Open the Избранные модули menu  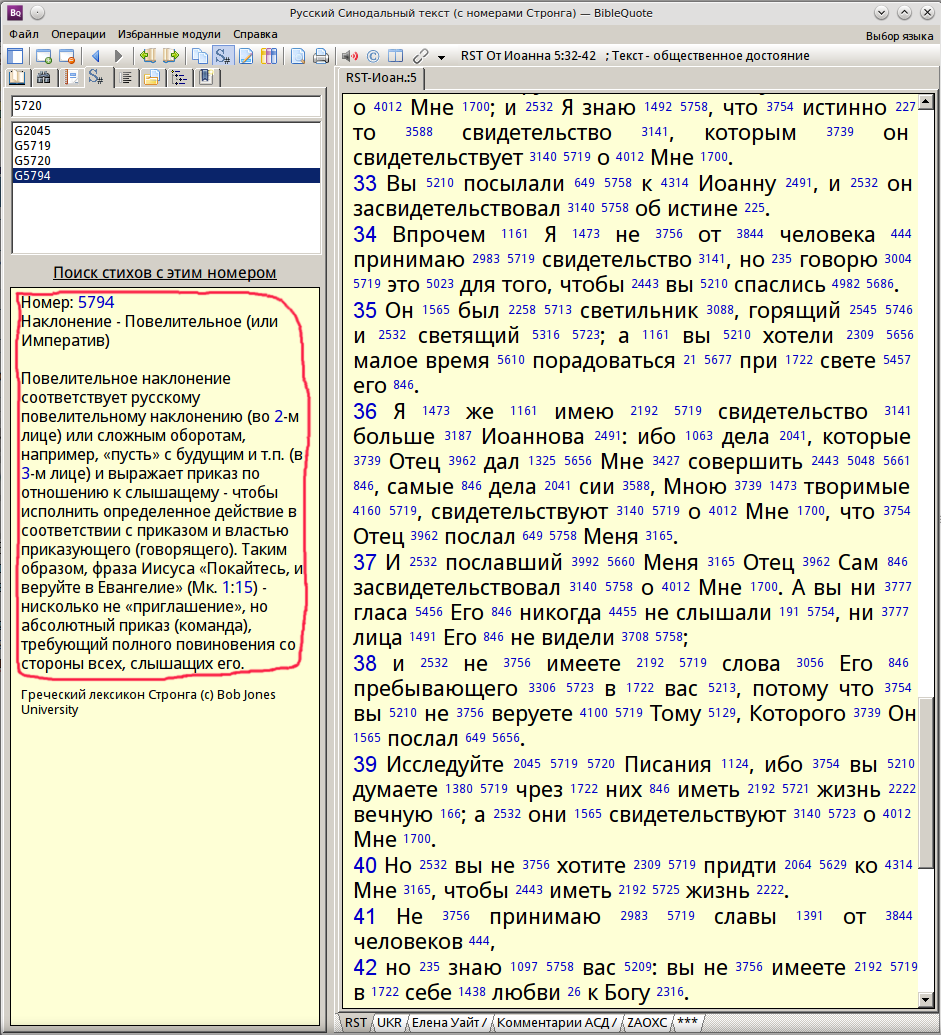click(x=169, y=34)
